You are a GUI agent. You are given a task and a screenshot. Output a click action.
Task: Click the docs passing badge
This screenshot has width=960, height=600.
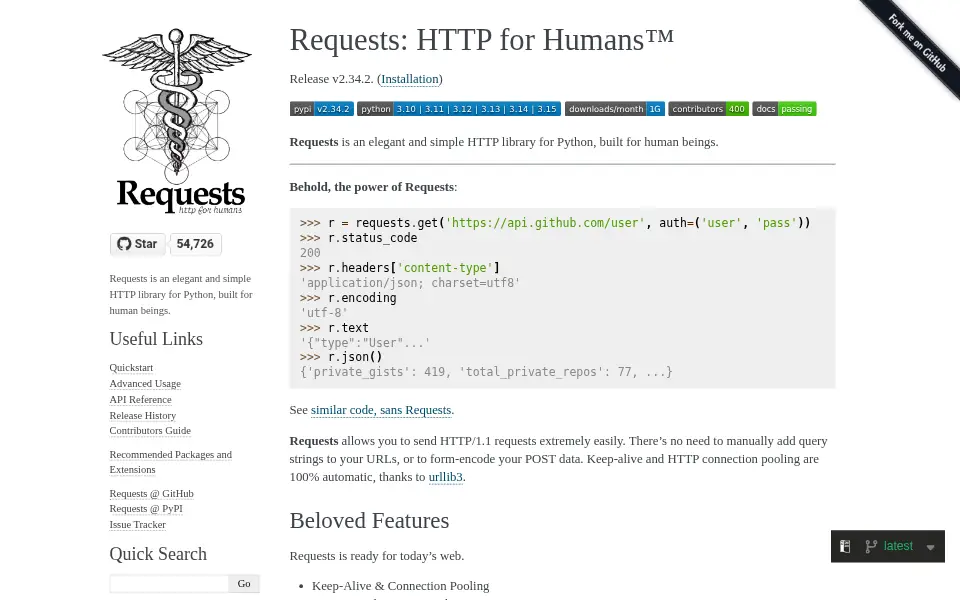(x=784, y=109)
